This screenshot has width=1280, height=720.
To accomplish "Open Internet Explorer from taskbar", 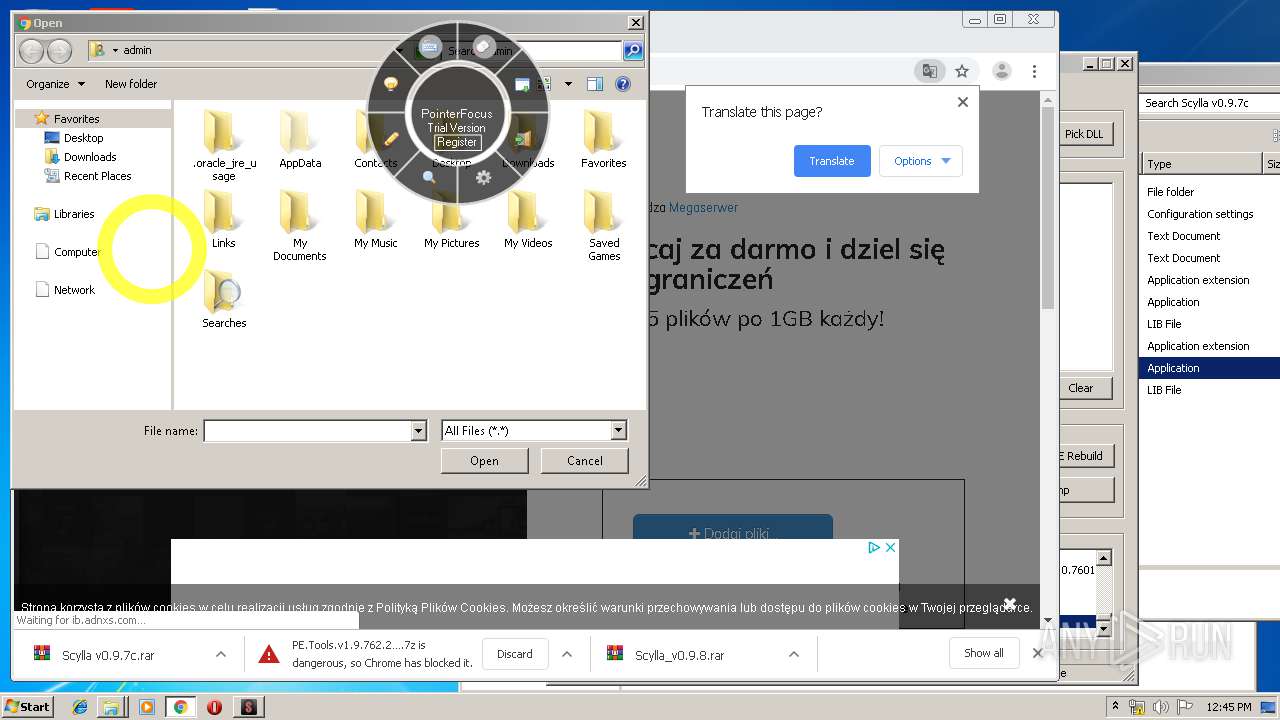I will 81,707.
